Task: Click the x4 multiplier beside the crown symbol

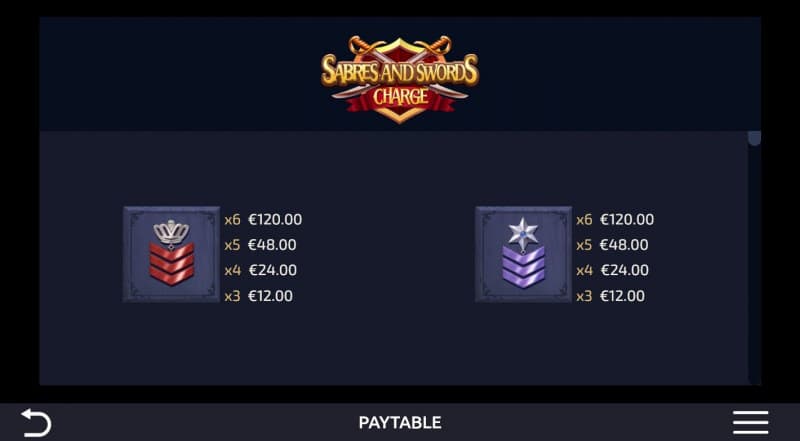Action: pyautogui.click(x=232, y=270)
